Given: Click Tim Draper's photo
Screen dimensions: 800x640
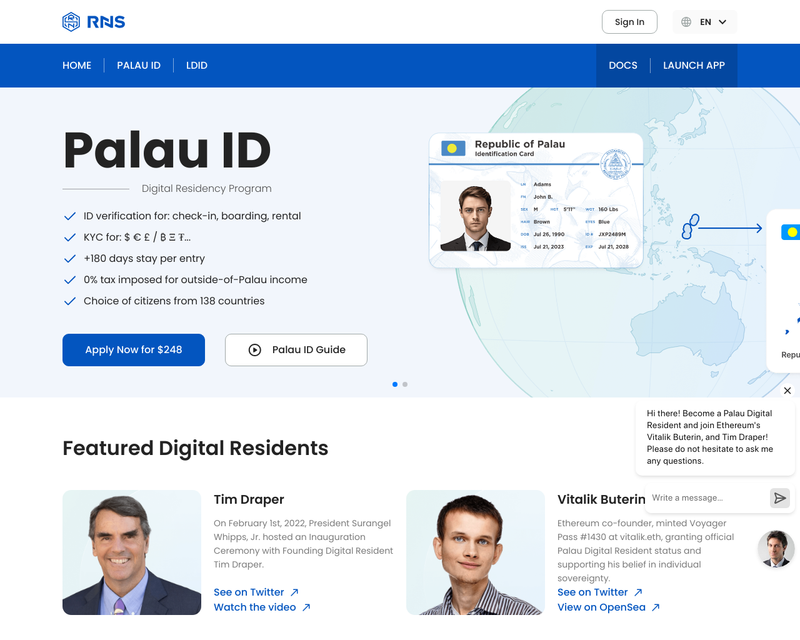Looking at the screenshot, I should (x=132, y=553).
